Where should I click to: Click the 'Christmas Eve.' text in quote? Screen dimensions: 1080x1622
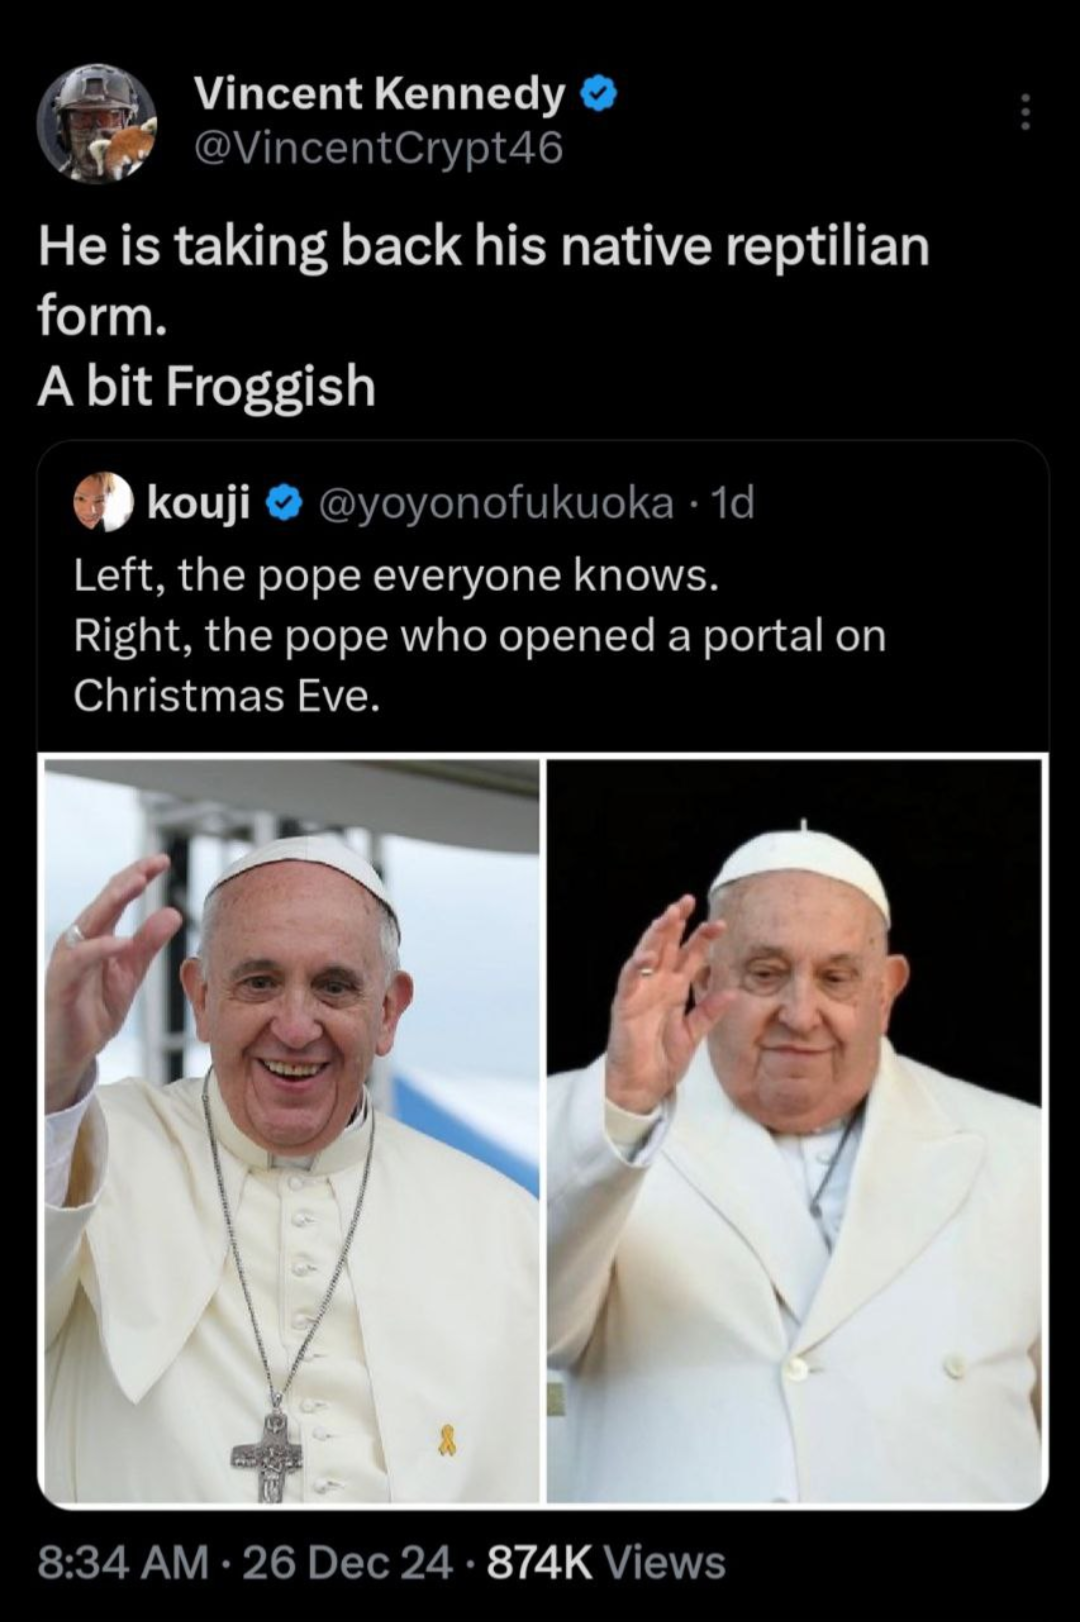227,695
